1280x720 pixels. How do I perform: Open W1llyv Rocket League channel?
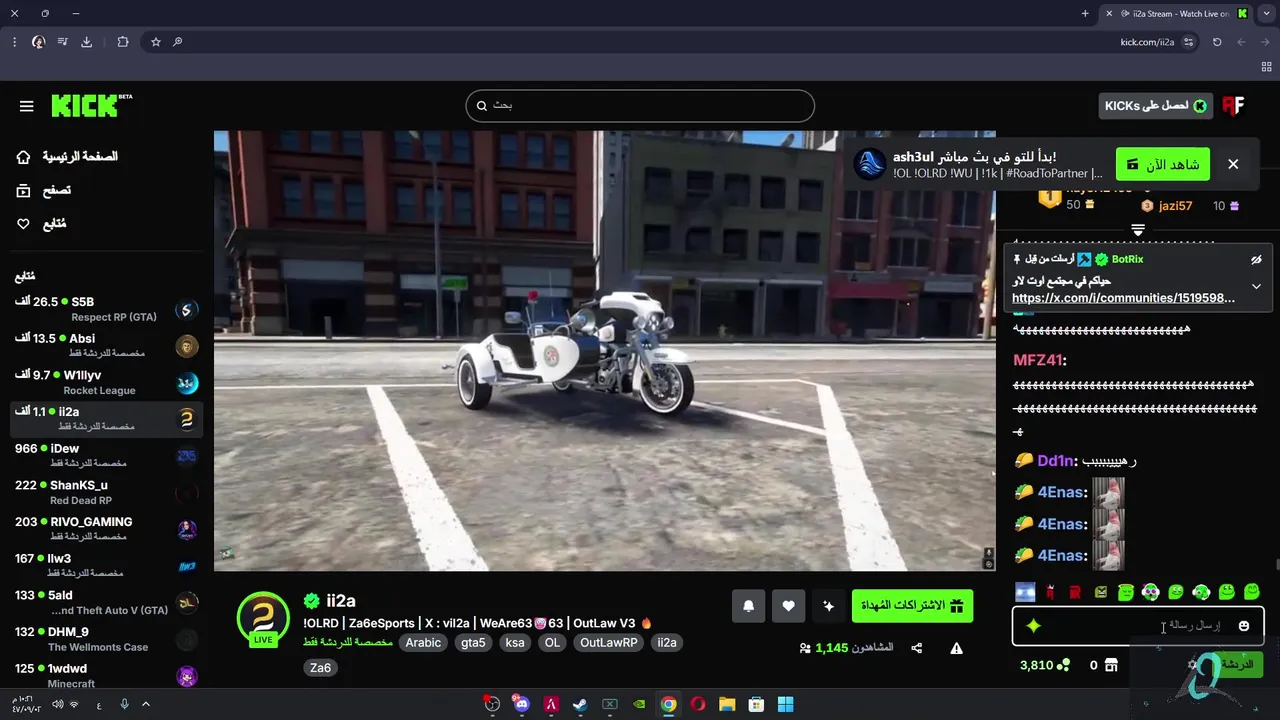coord(106,382)
